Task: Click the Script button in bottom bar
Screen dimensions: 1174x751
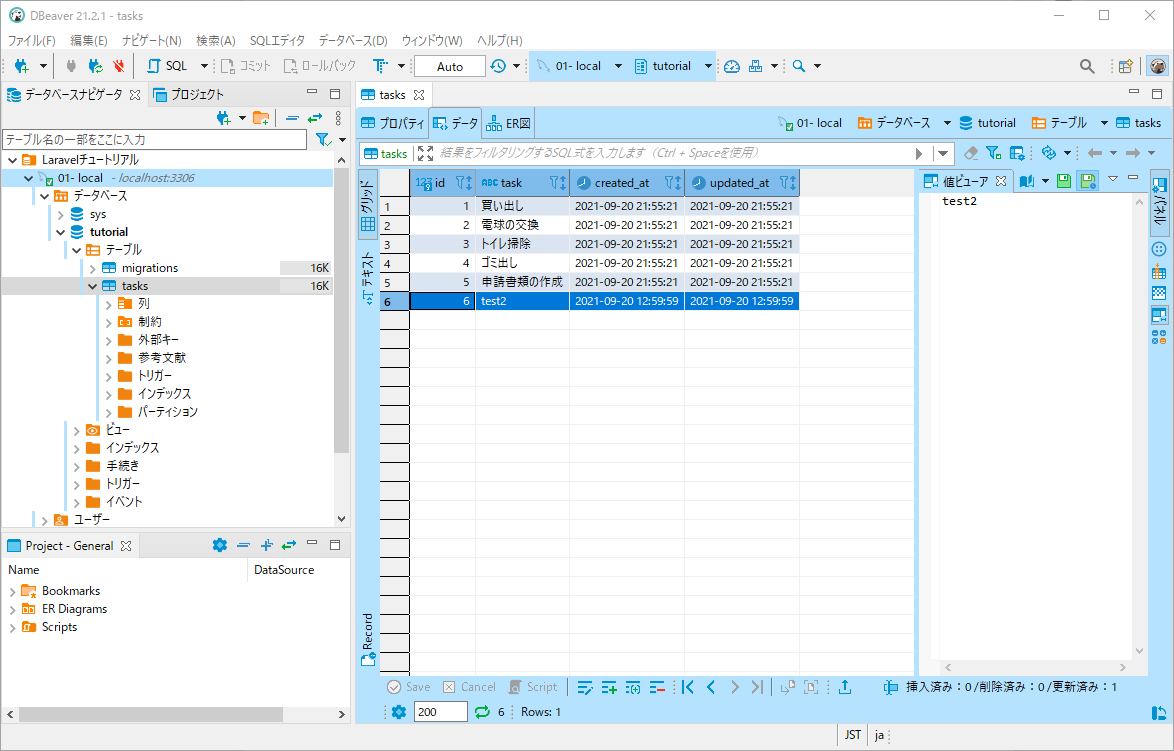Action: 533,687
